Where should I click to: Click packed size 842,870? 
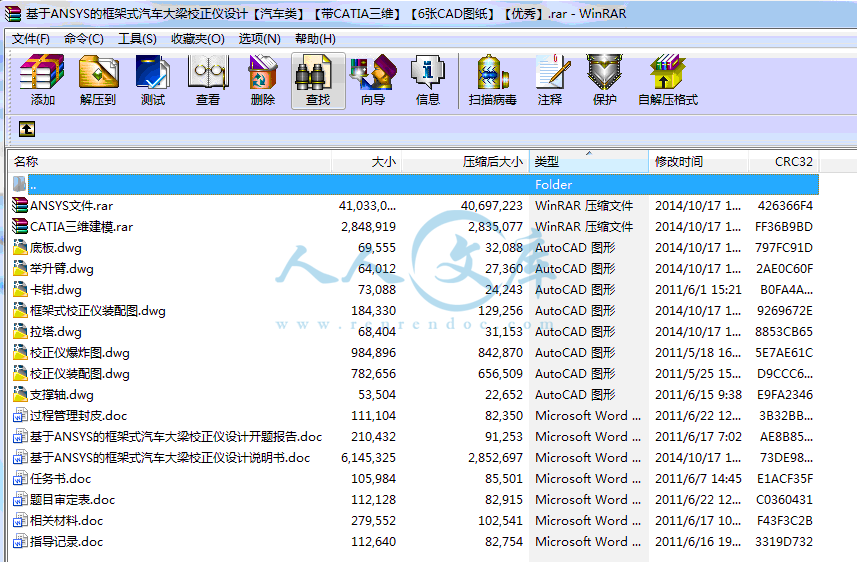point(500,353)
